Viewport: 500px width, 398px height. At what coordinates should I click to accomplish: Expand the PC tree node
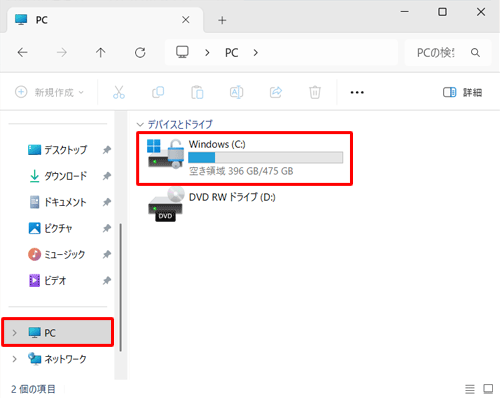pos(14,333)
